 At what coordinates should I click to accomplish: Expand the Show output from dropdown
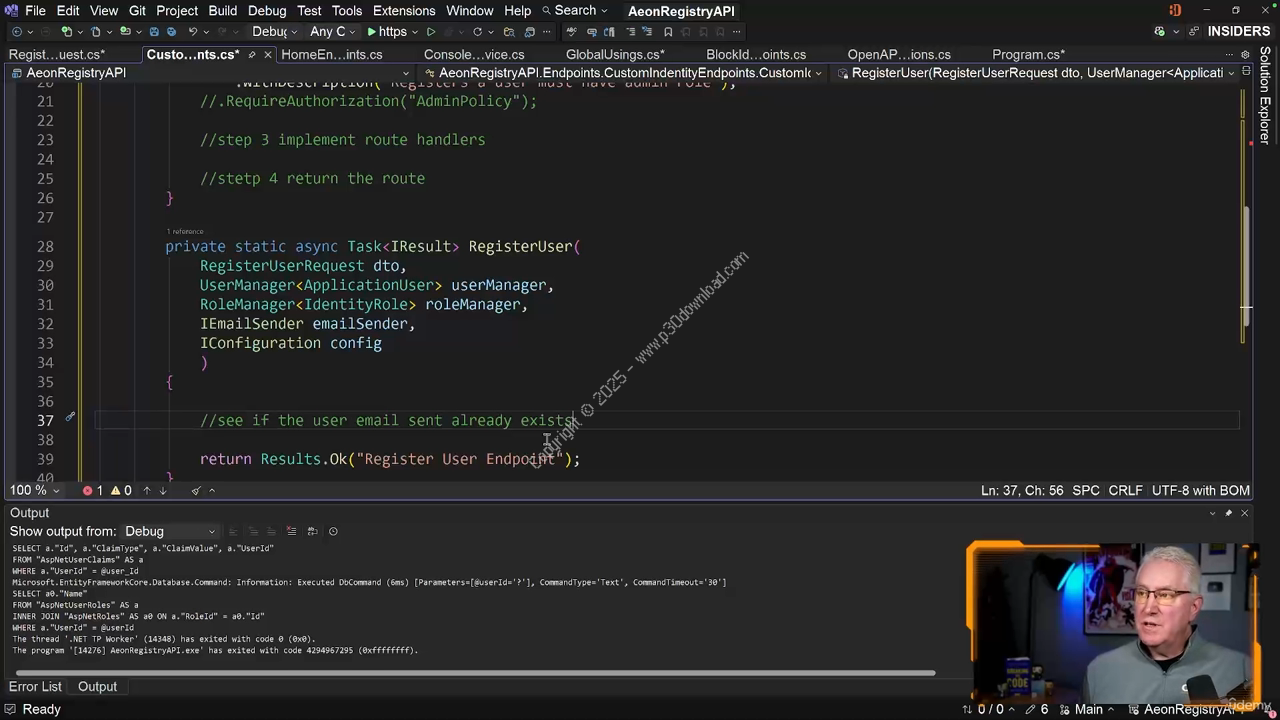(x=169, y=531)
